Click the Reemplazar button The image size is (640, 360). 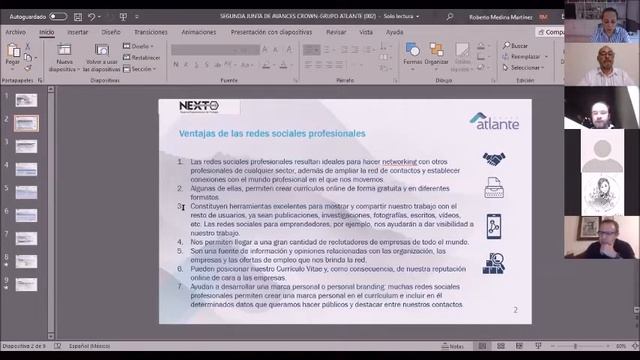click(521, 57)
